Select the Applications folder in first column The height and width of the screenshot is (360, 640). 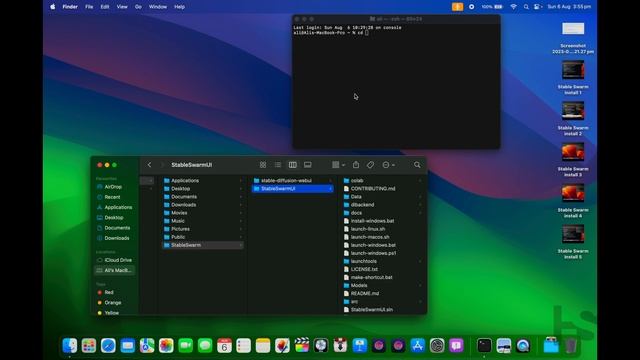203,180
